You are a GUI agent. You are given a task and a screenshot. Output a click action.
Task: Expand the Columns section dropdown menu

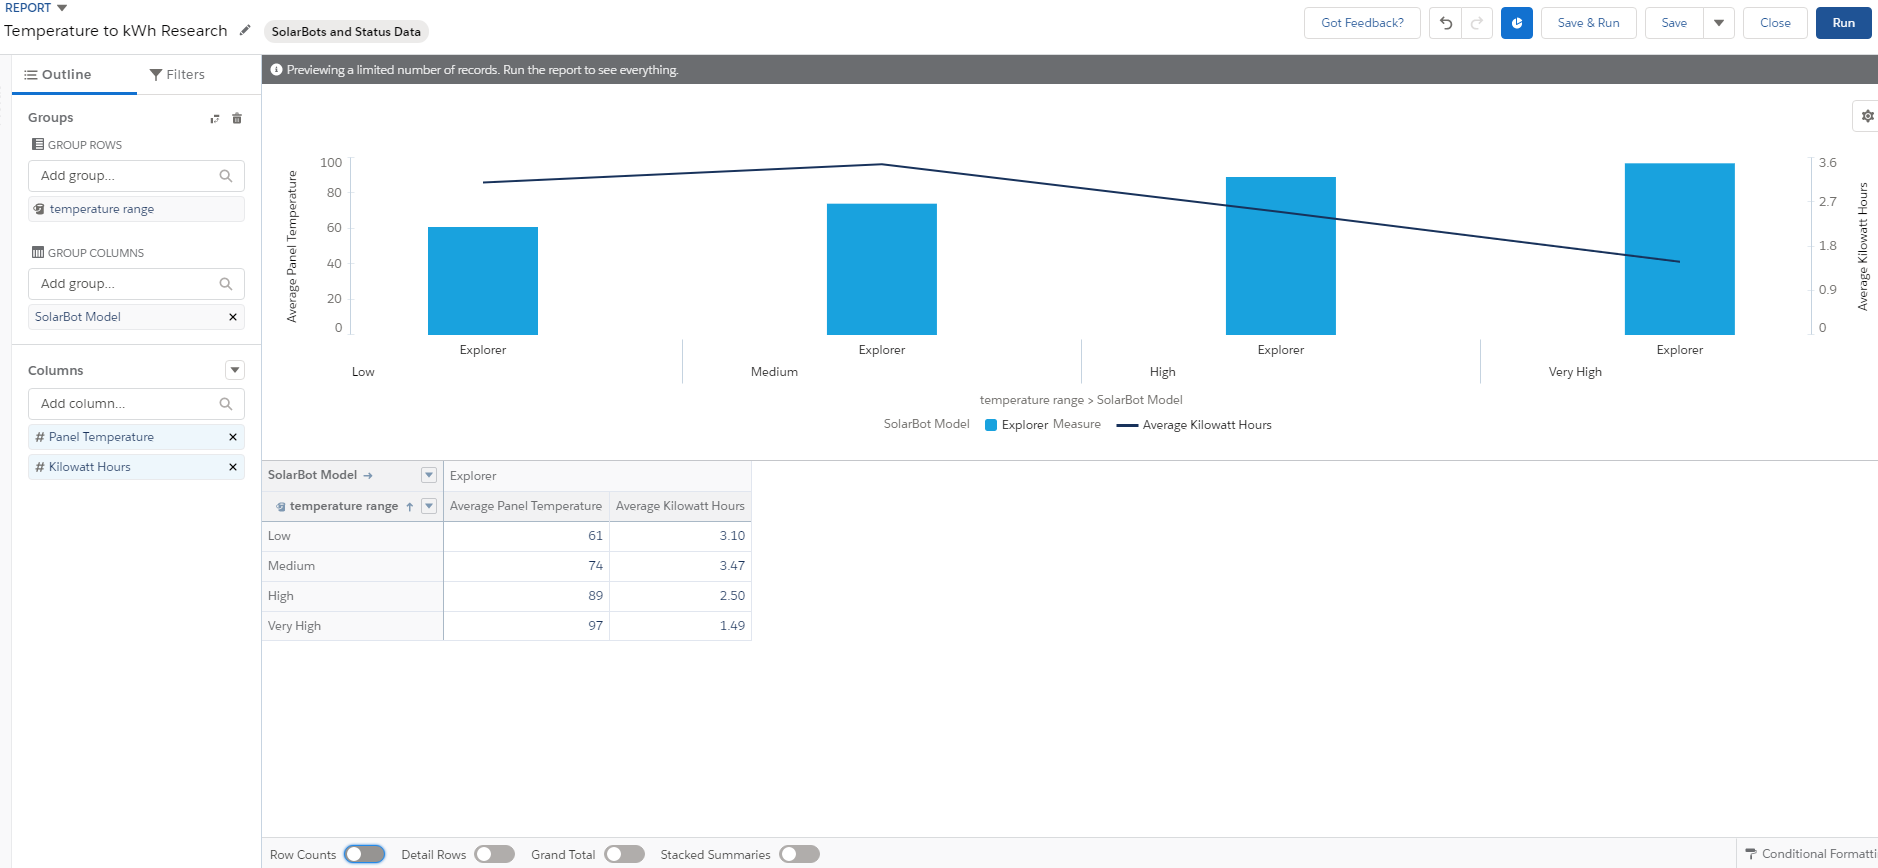tap(235, 370)
